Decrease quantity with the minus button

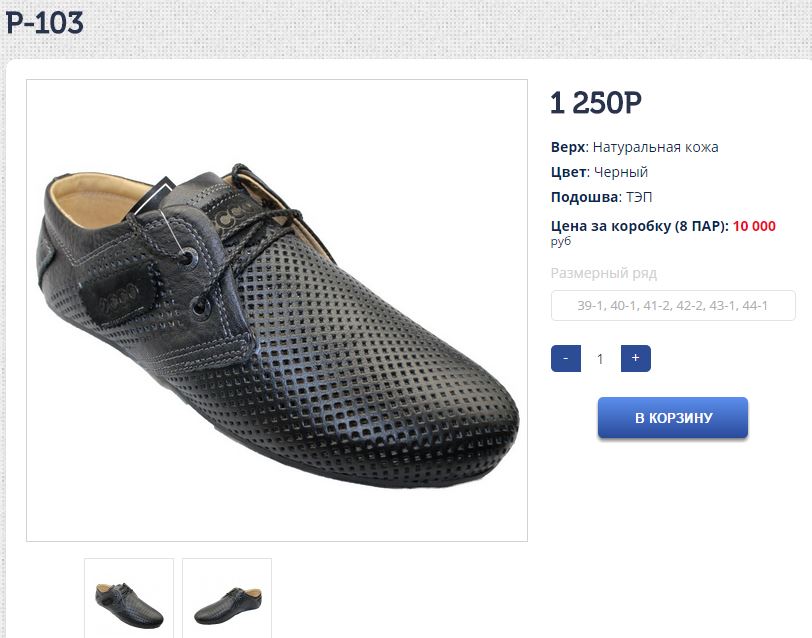pos(566,358)
